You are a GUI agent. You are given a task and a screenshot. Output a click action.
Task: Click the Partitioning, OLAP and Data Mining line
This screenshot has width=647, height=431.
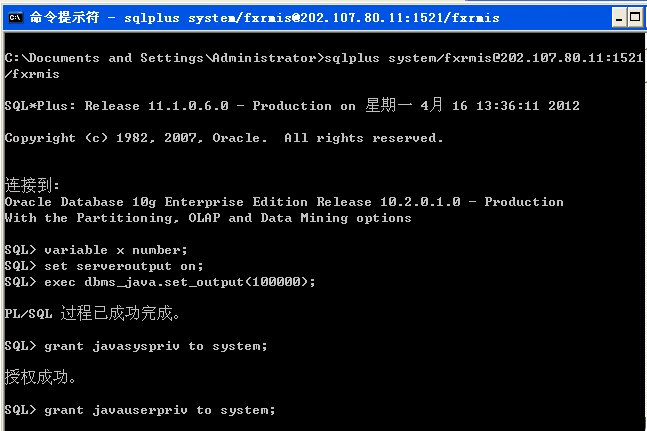(x=208, y=218)
